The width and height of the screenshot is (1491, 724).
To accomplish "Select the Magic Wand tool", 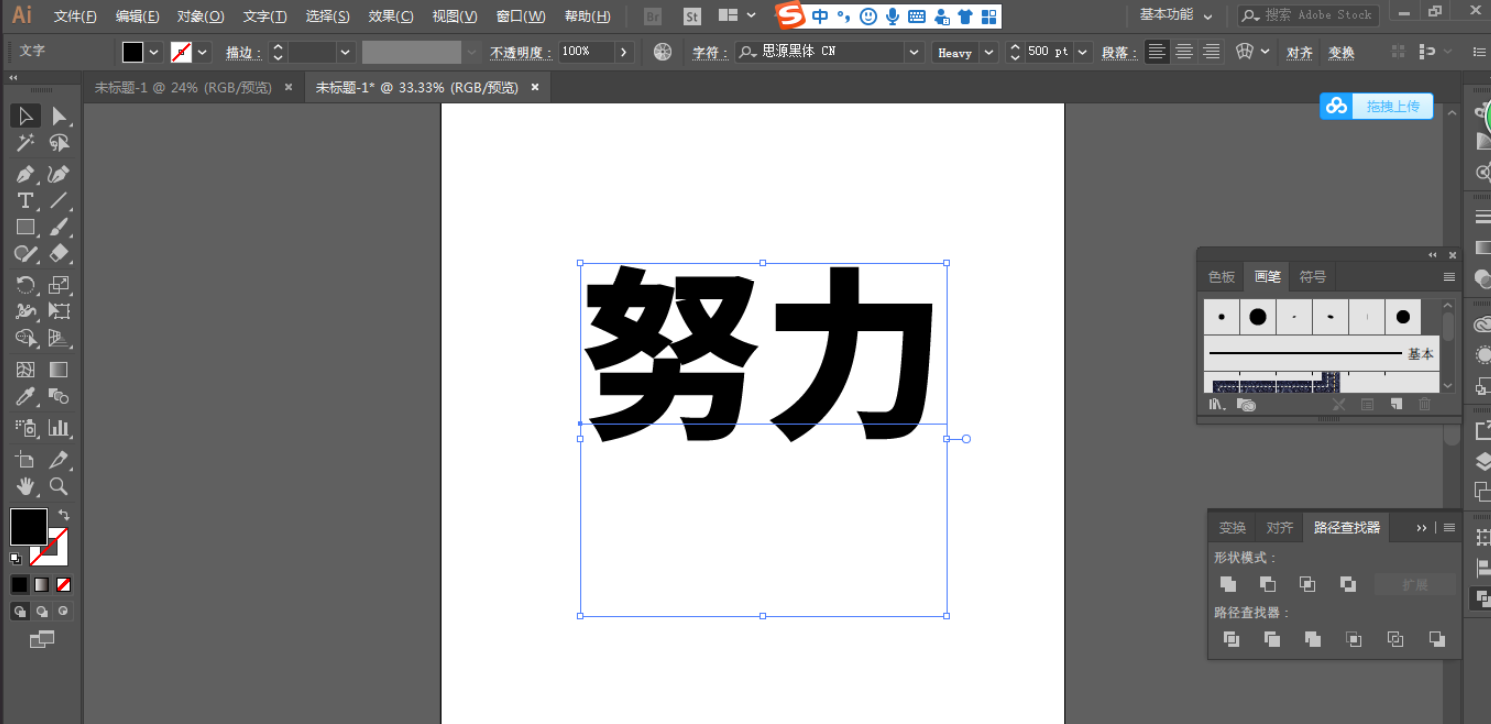I will tap(26, 143).
